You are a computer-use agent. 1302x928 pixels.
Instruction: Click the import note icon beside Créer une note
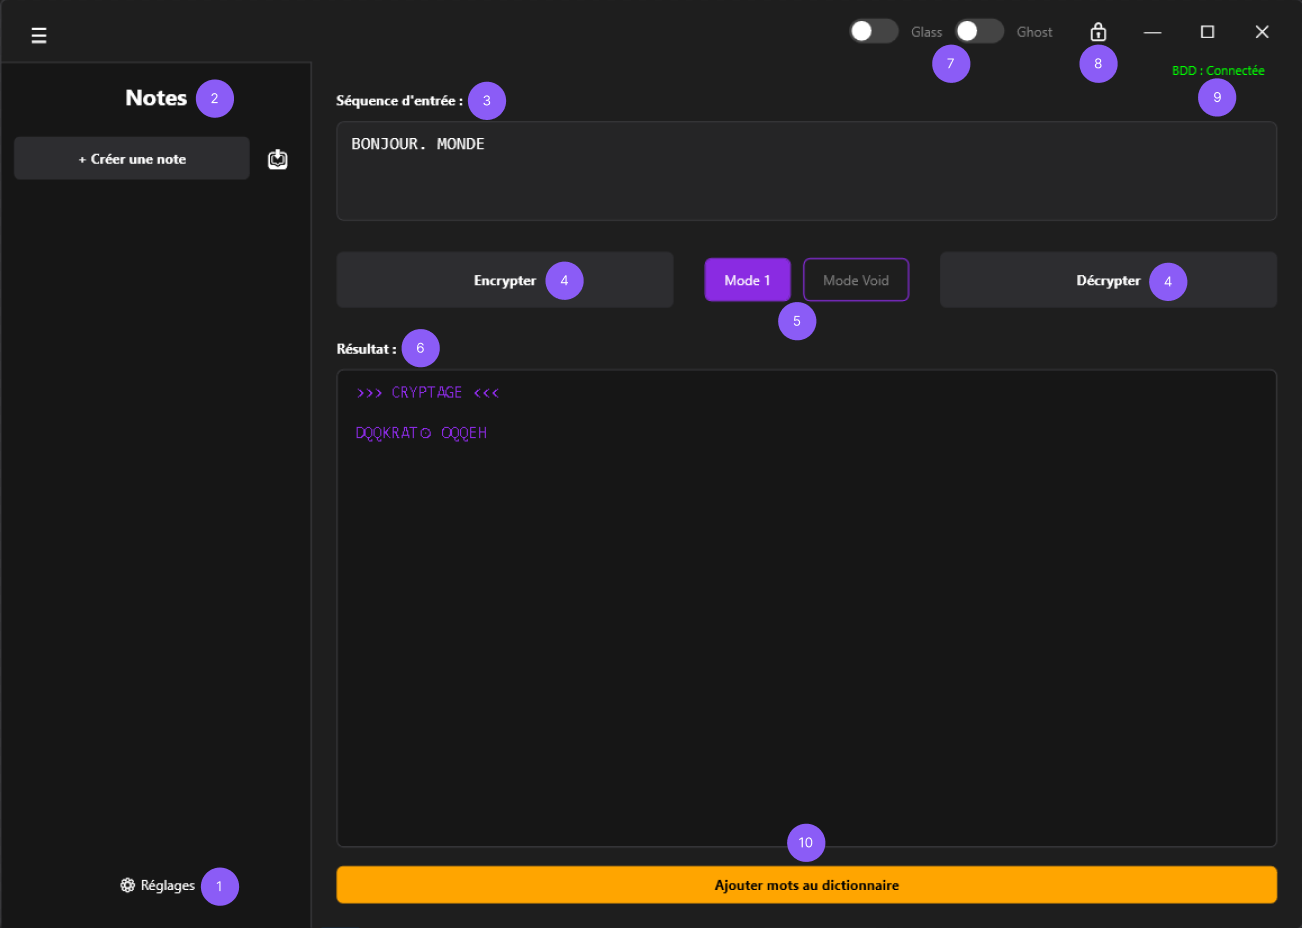coord(278,159)
